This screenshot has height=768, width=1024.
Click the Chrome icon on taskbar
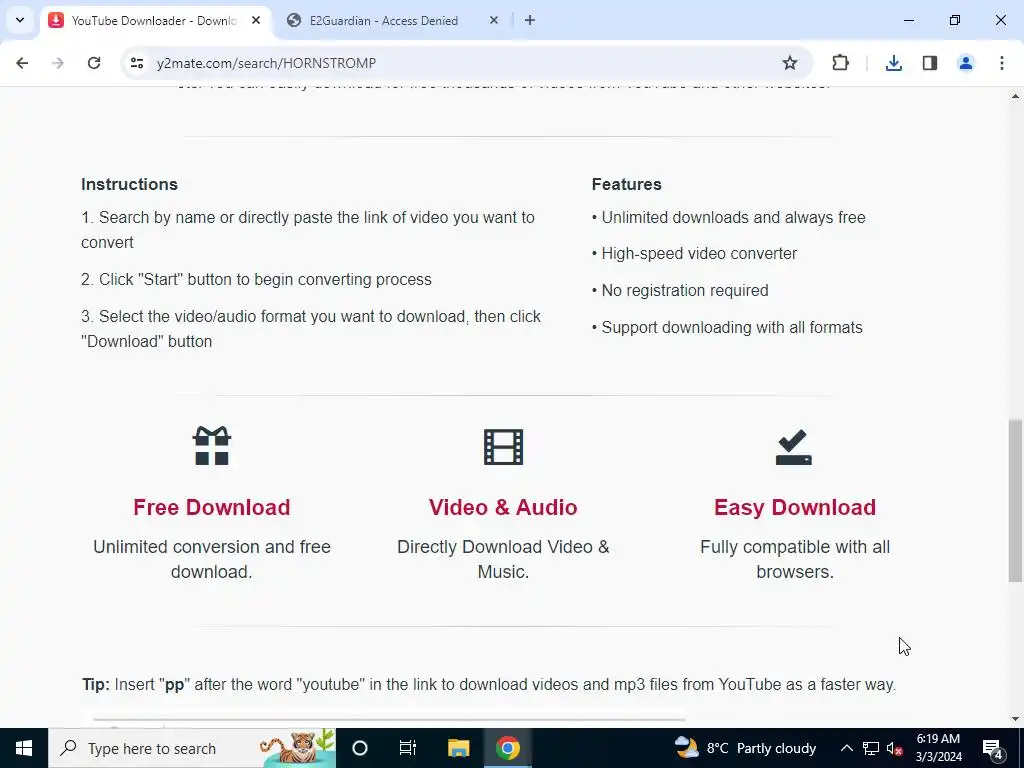coord(507,748)
